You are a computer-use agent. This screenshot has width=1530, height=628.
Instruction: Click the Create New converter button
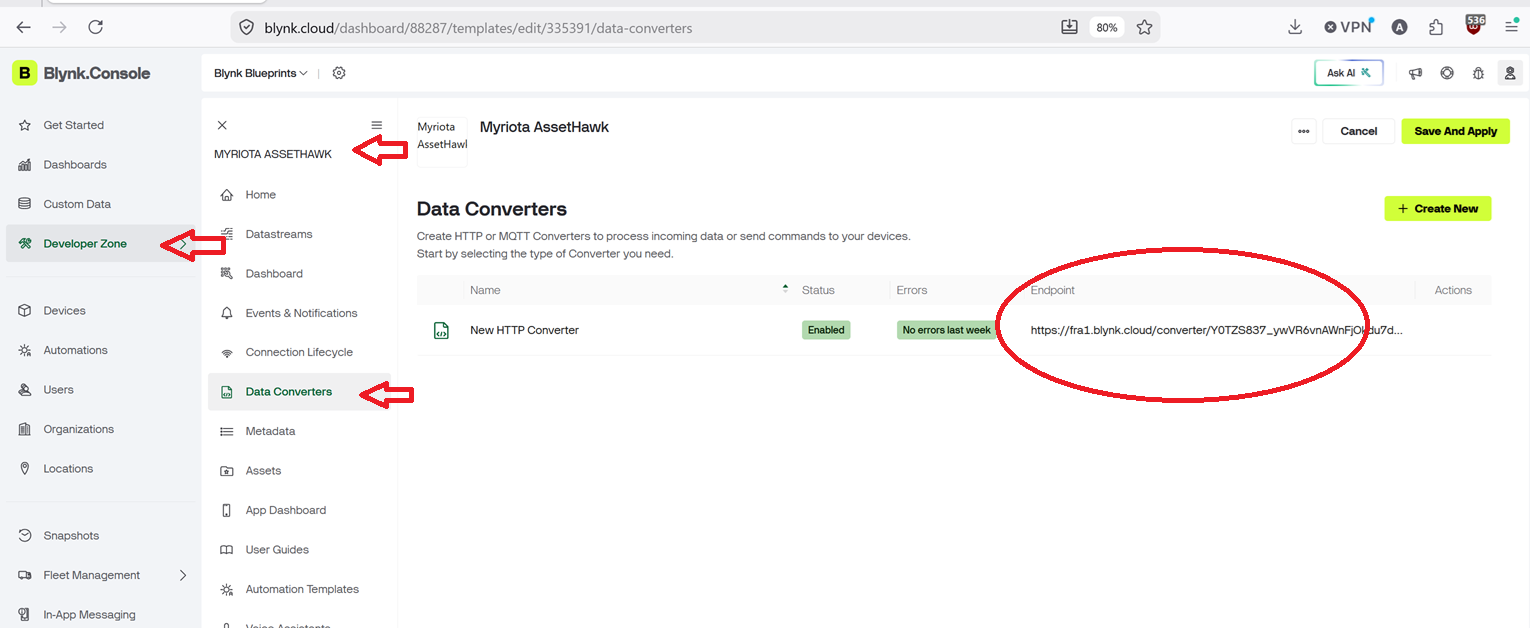1438,208
